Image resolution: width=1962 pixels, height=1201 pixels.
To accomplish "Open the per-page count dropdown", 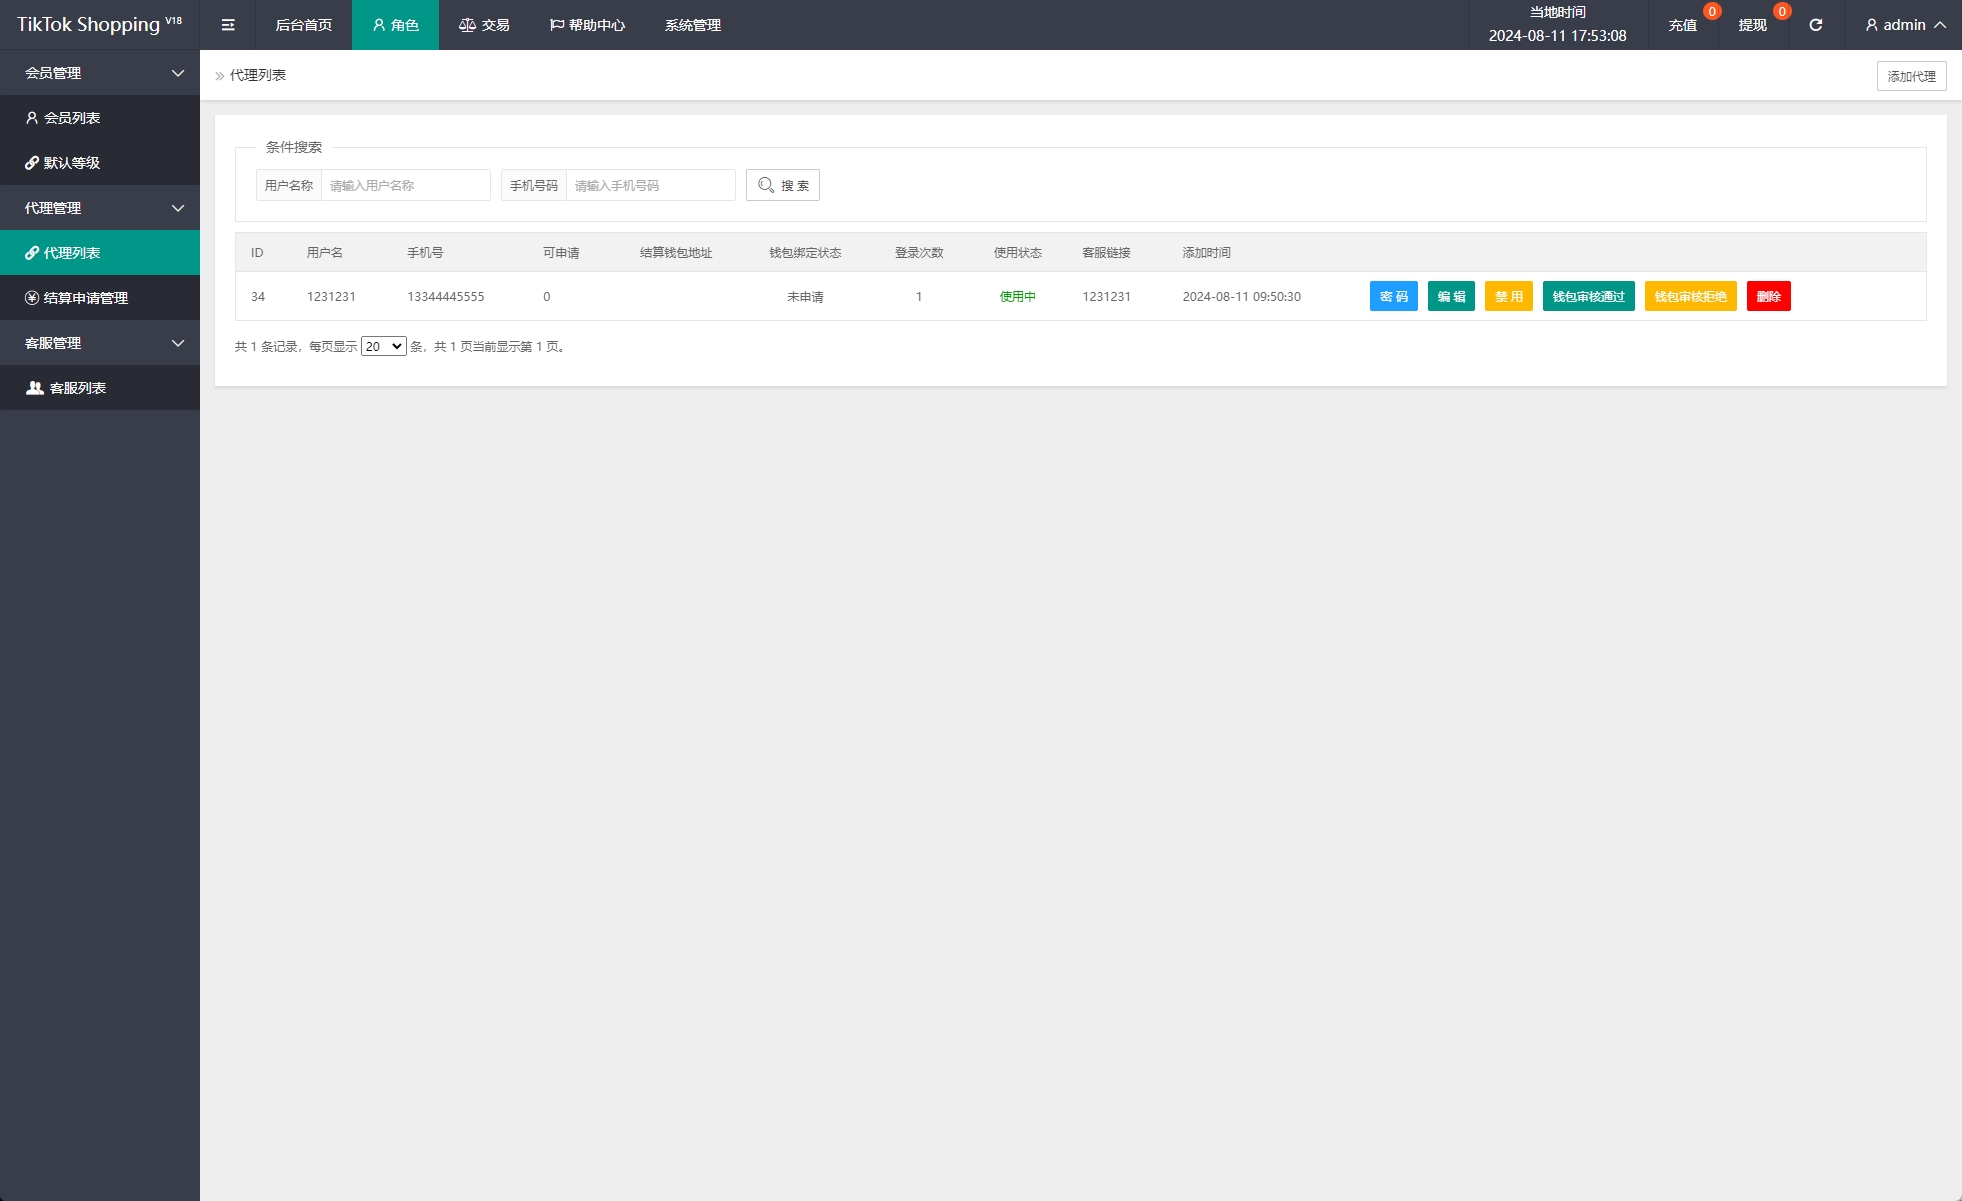I will coord(383,346).
